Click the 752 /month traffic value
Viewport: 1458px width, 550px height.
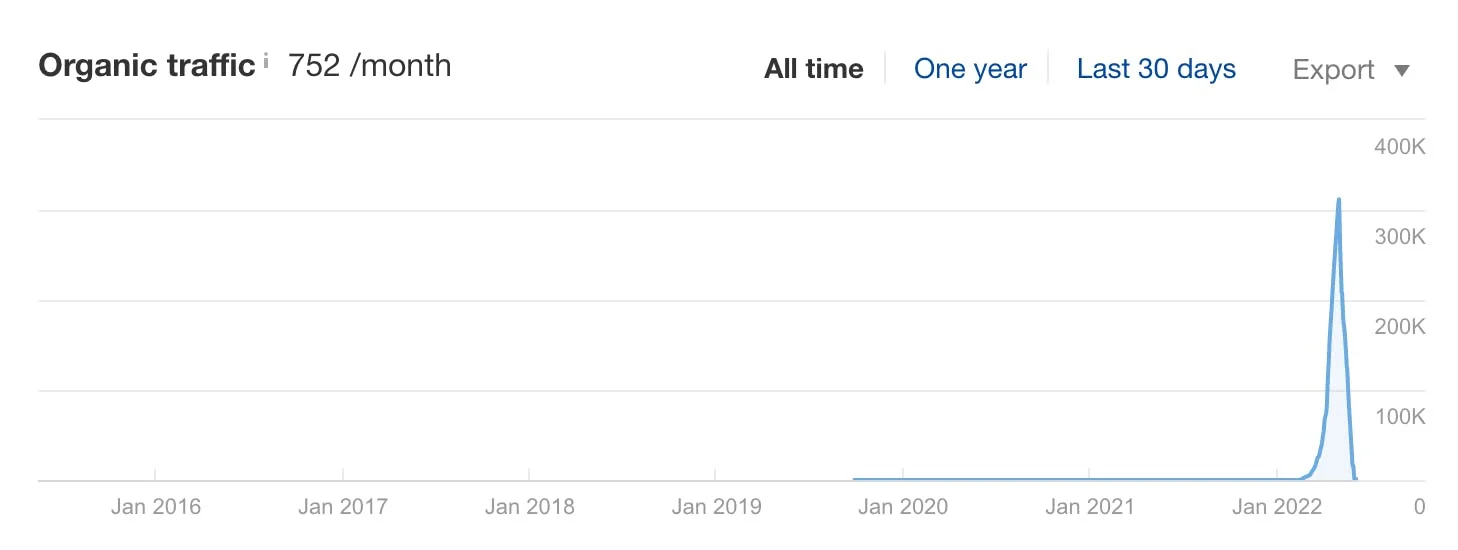(x=369, y=66)
